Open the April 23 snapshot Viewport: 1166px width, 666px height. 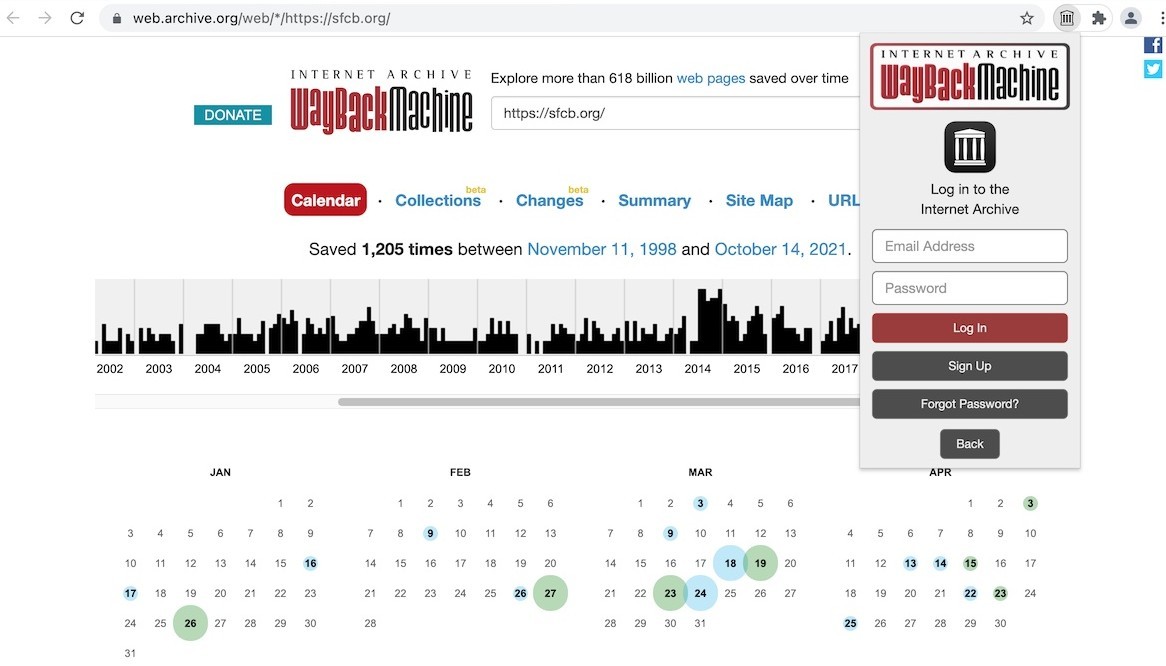point(1000,593)
